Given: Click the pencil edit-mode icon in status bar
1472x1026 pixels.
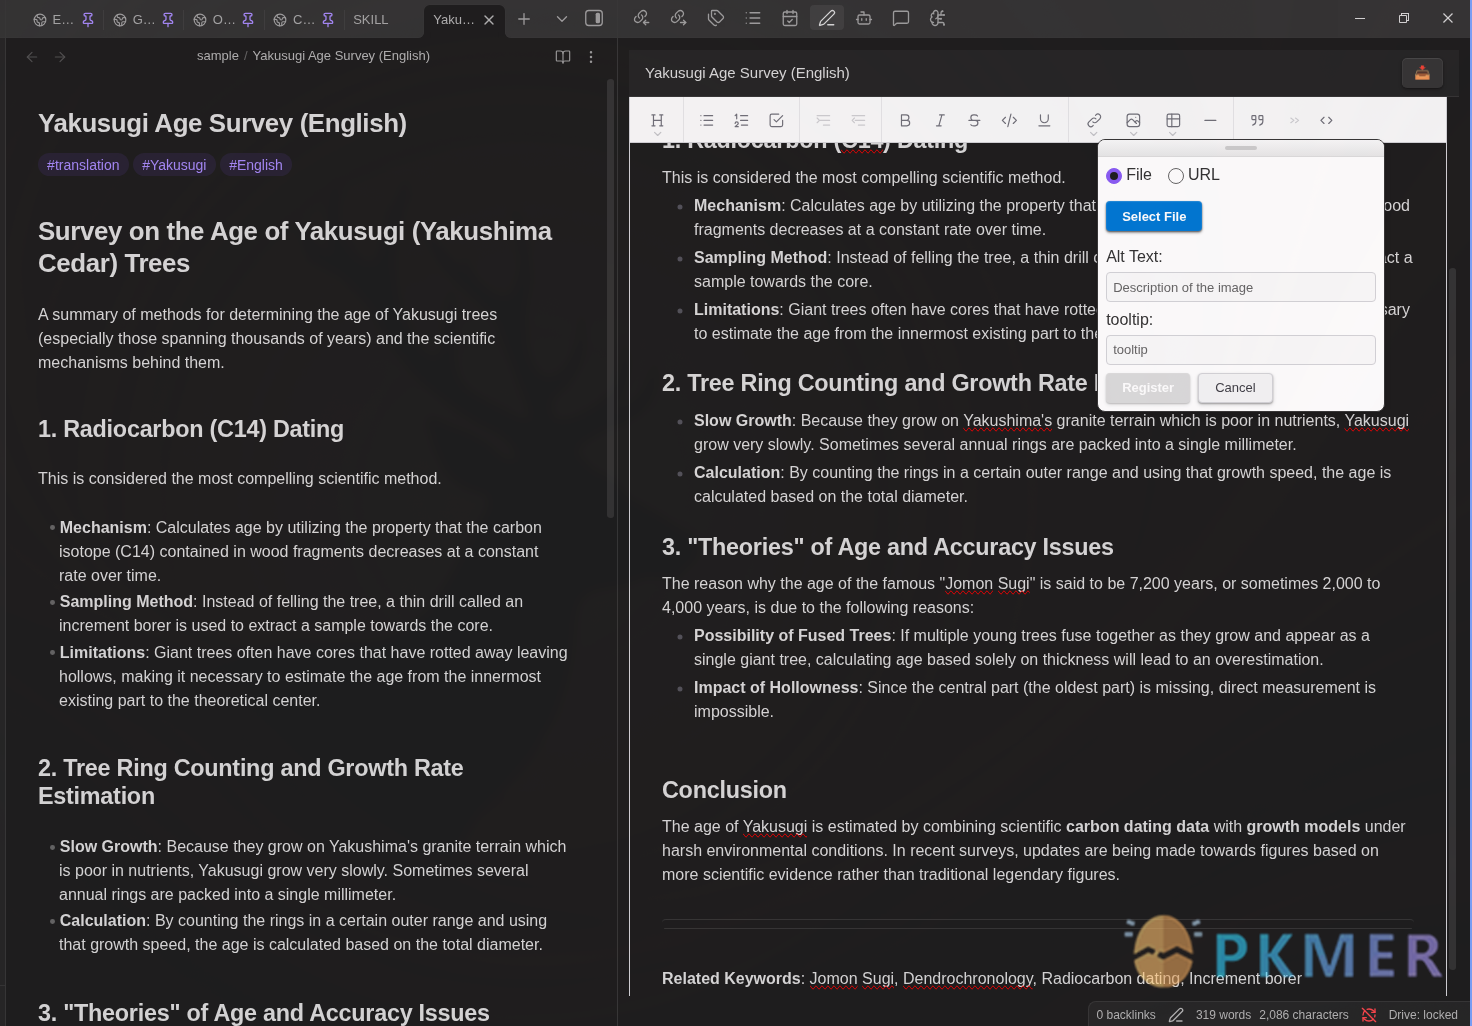Looking at the screenshot, I should 1176,1015.
